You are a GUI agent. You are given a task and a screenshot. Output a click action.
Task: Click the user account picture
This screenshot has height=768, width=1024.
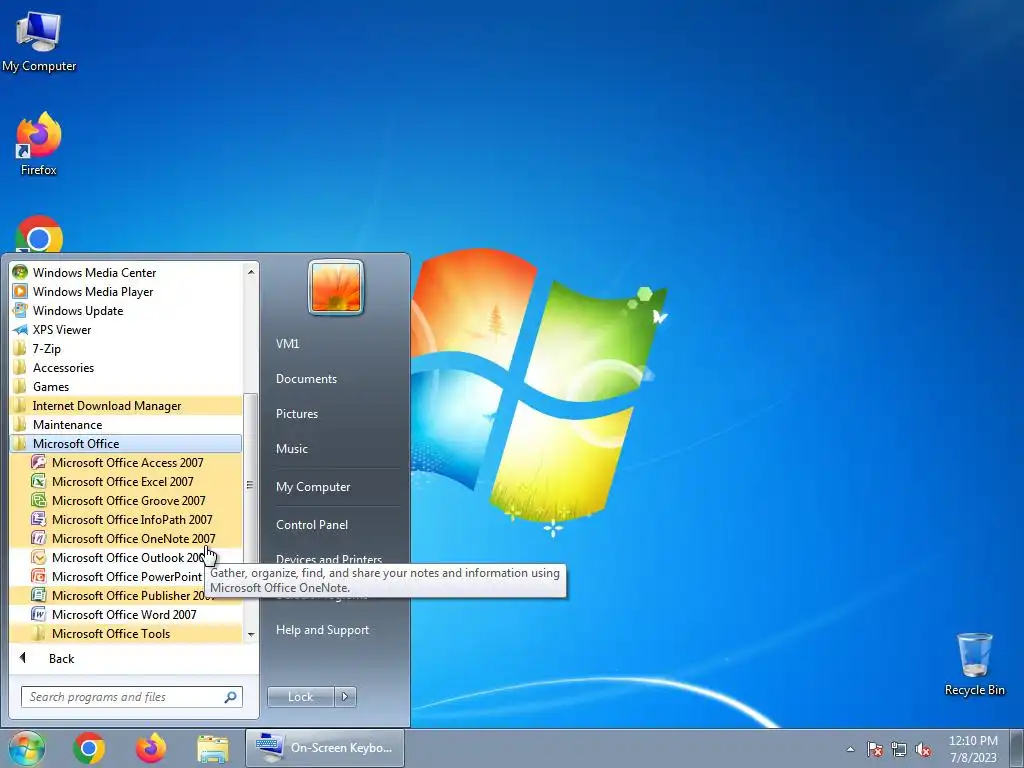[x=336, y=287]
